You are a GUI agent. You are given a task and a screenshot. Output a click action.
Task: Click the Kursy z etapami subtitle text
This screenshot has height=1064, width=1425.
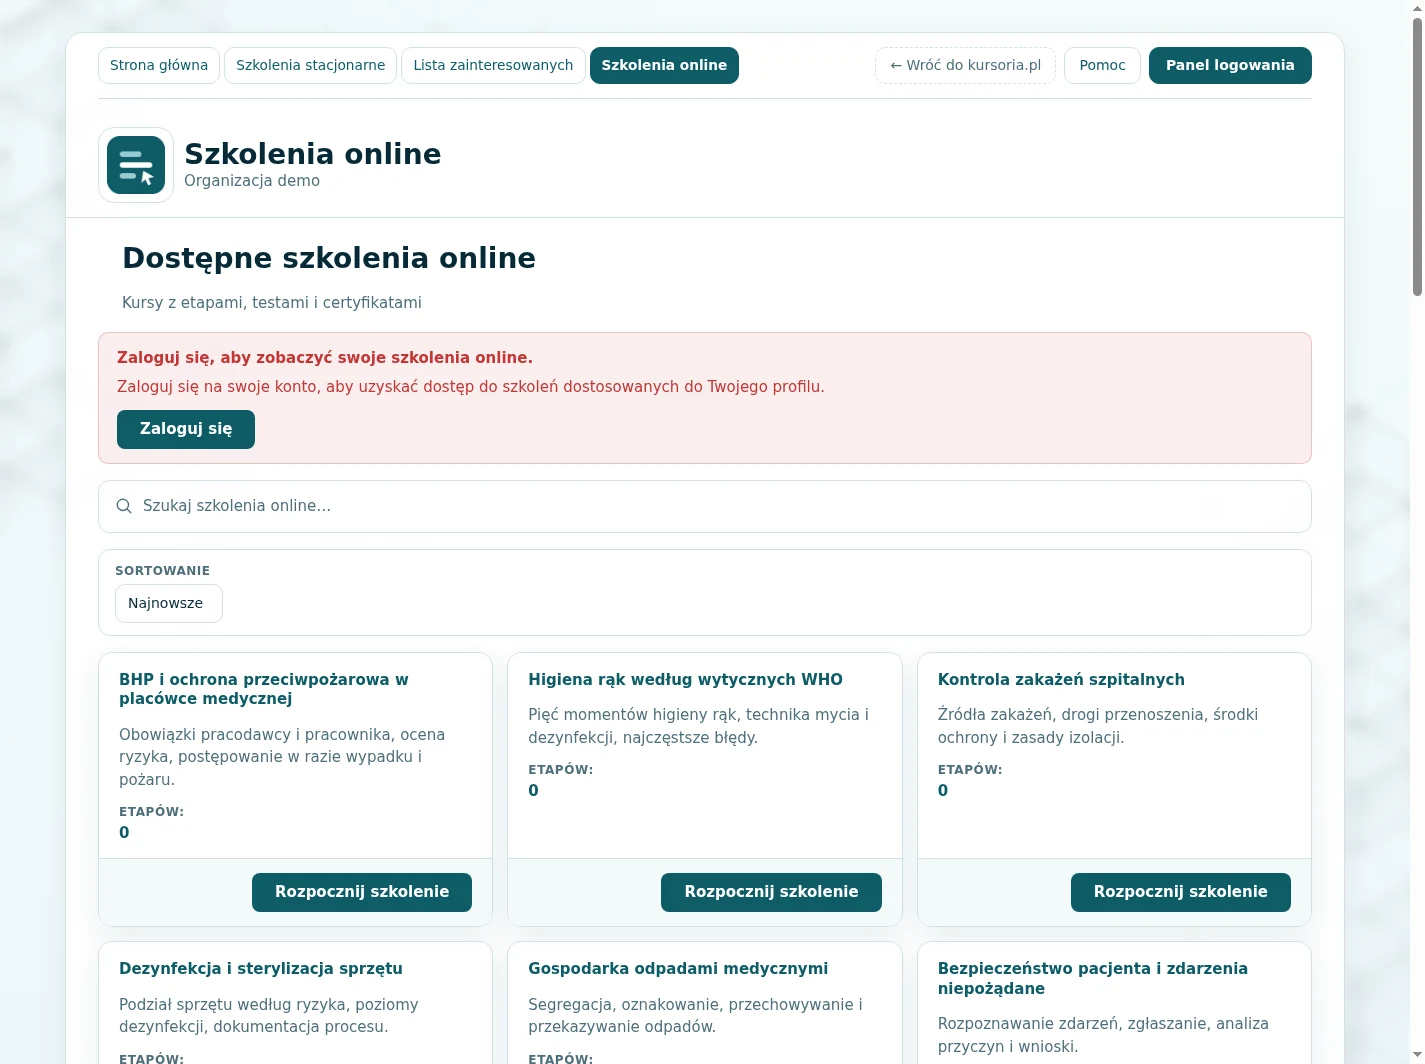tap(272, 303)
